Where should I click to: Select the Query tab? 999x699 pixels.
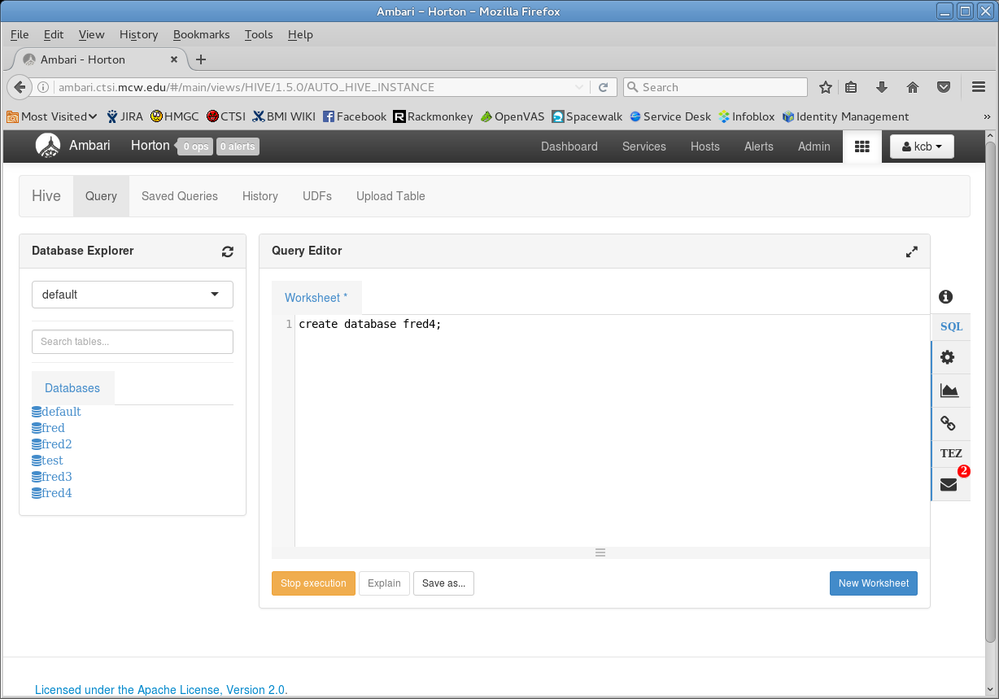(101, 196)
